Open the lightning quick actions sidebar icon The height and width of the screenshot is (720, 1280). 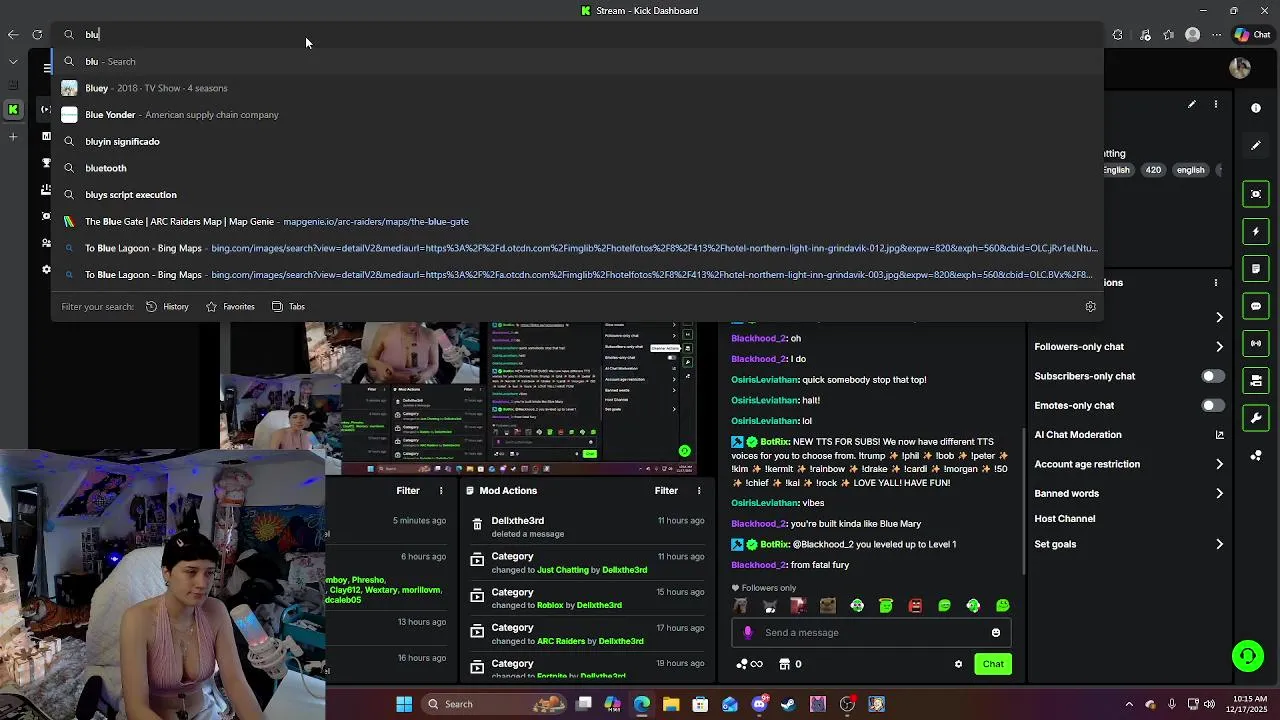click(x=1256, y=231)
